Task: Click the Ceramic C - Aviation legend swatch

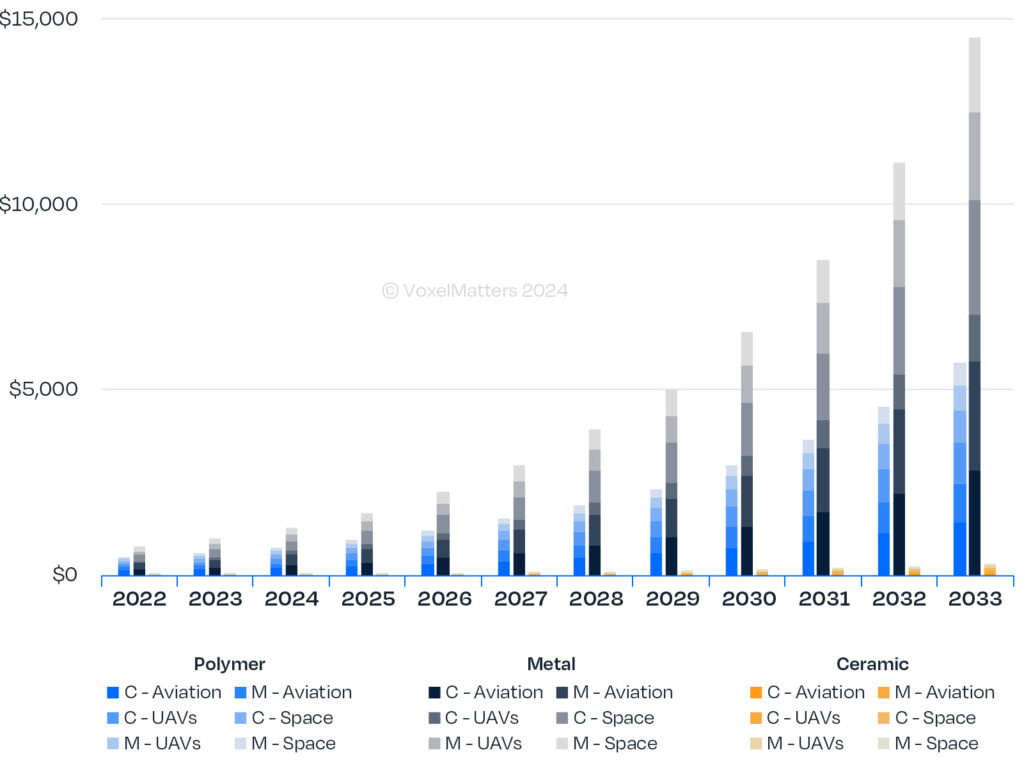Action: click(755, 692)
